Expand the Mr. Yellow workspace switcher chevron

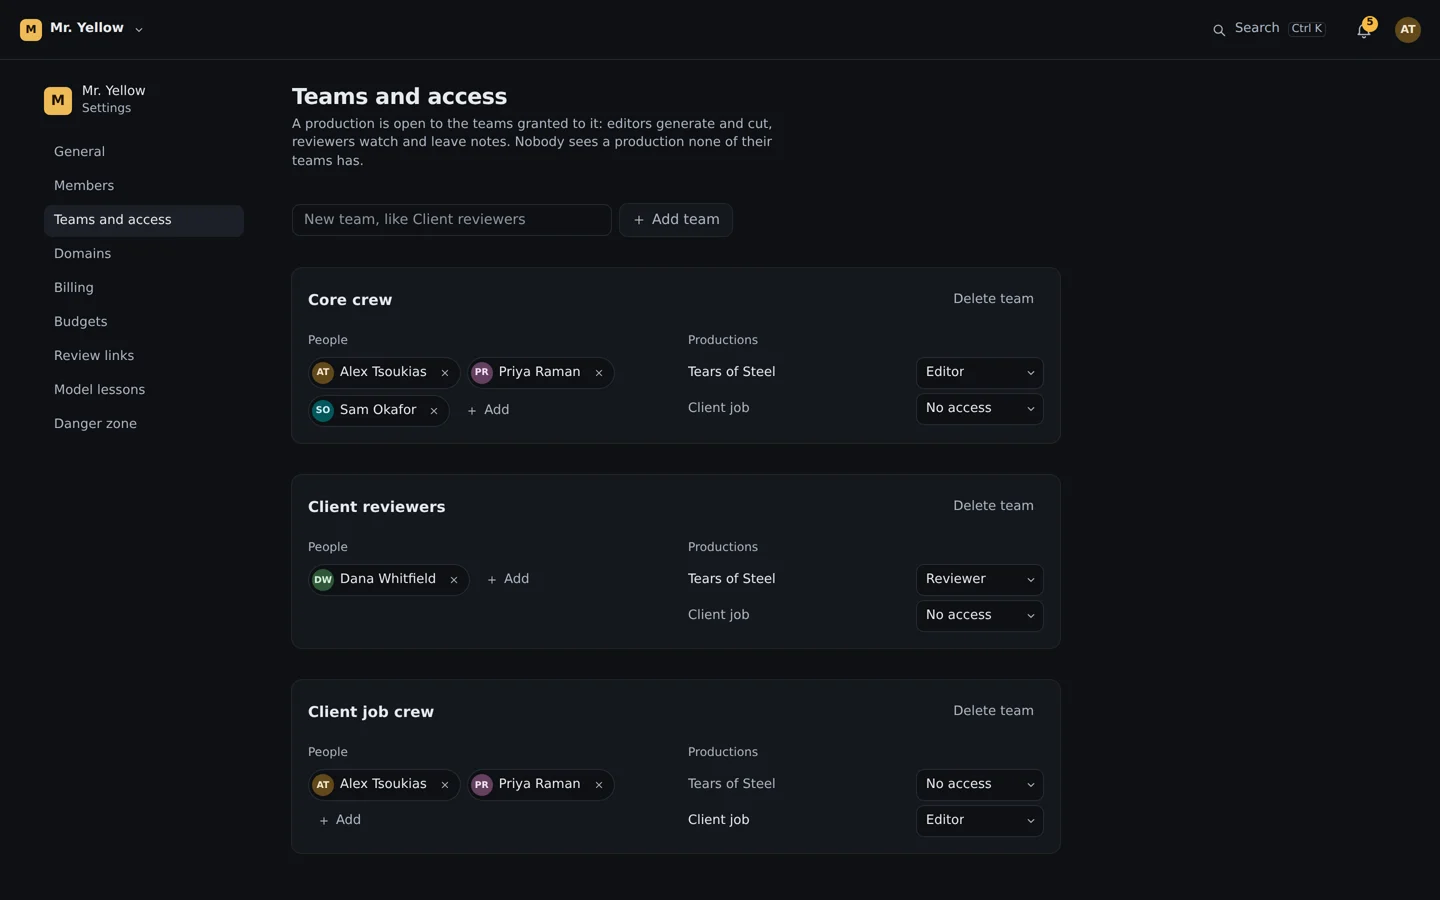[x=139, y=30]
